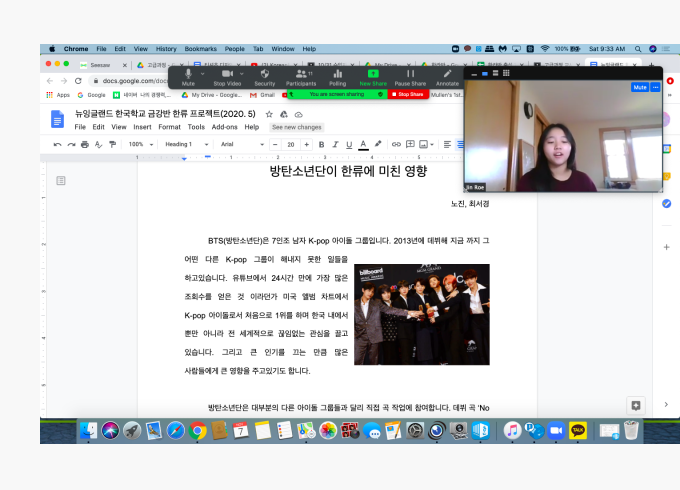Image resolution: width=680 pixels, height=490 pixels.
Task: Open the Zoom Security shield menu
Action: click(x=265, y=77)
